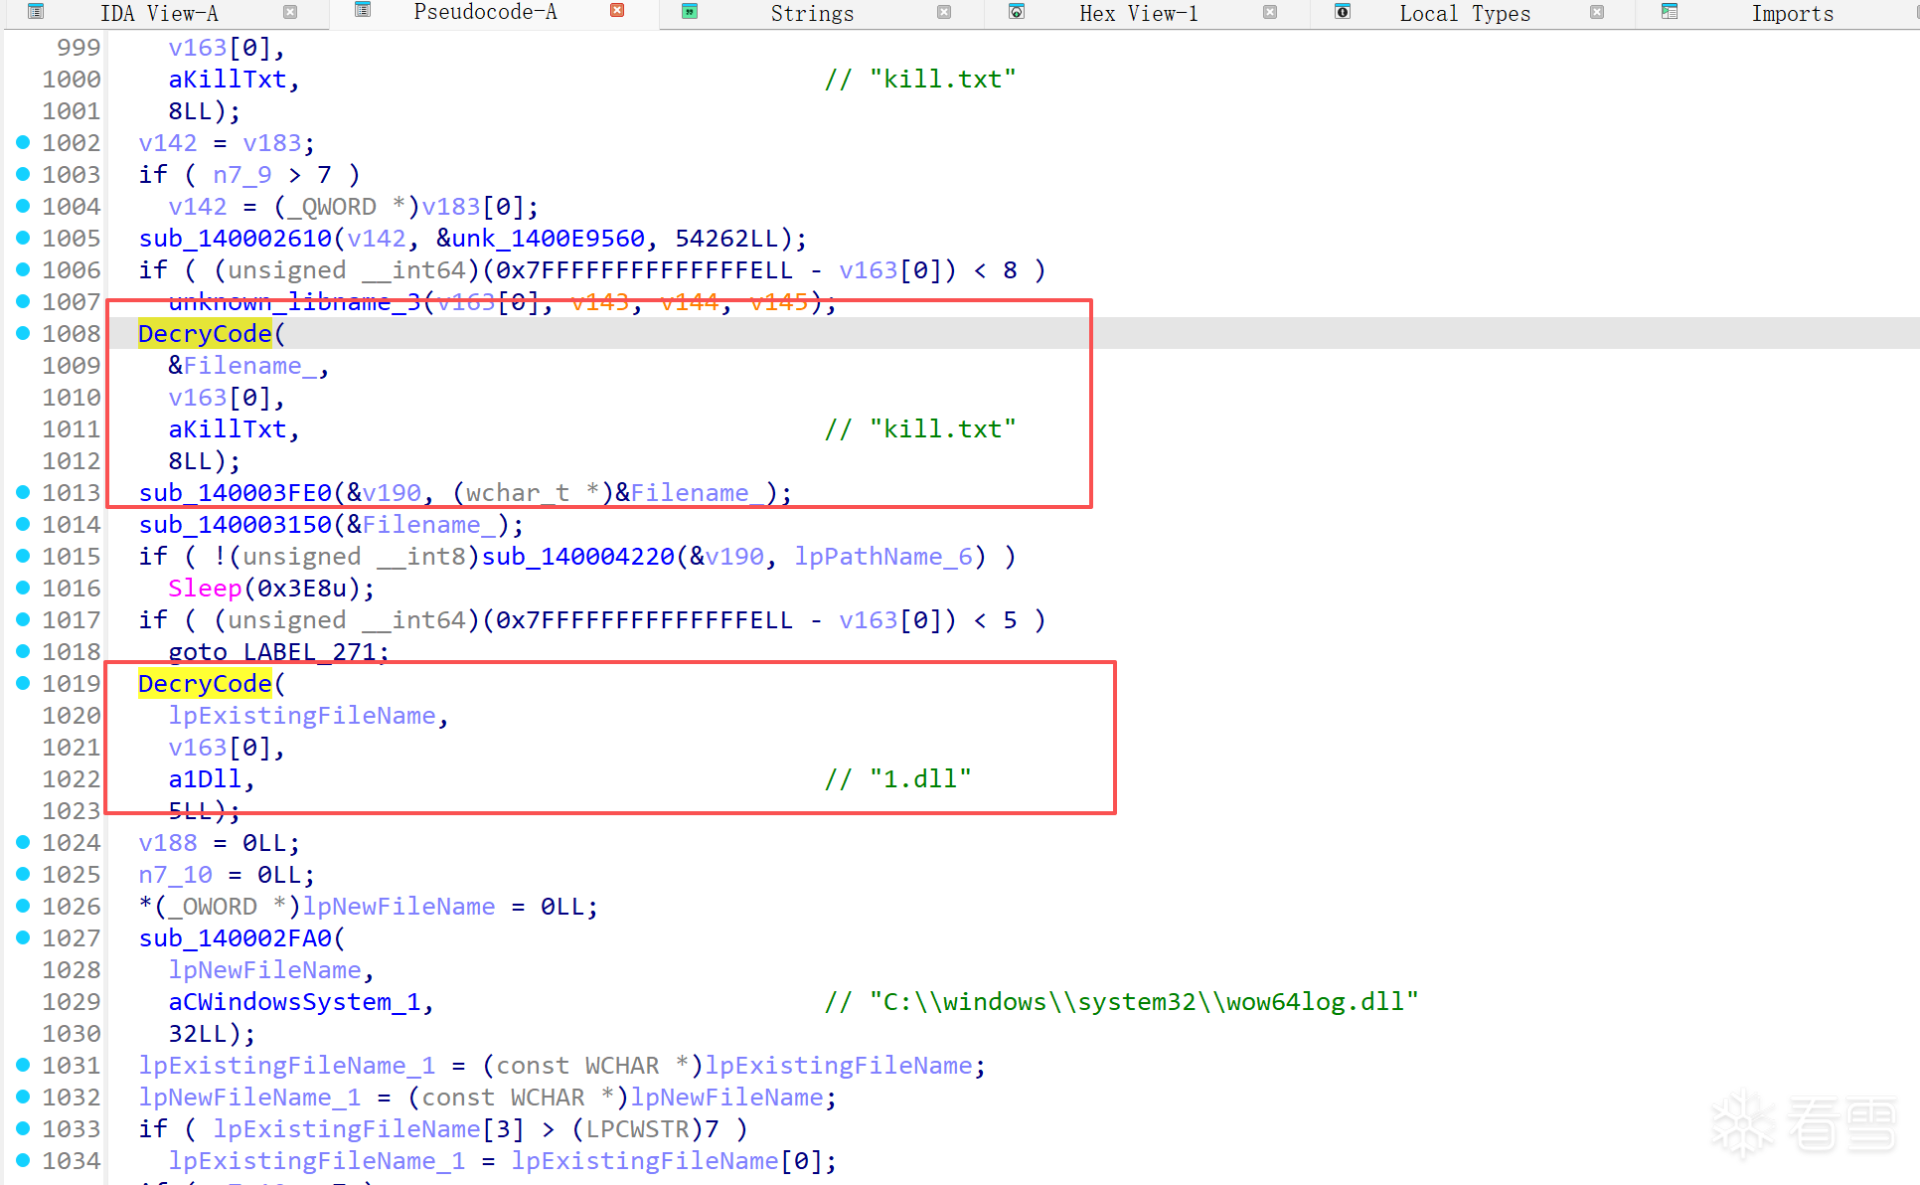Click DecryCode call on line 1008
The height and width of the screenshot is (1185, 1920).
tap(204, 334)
